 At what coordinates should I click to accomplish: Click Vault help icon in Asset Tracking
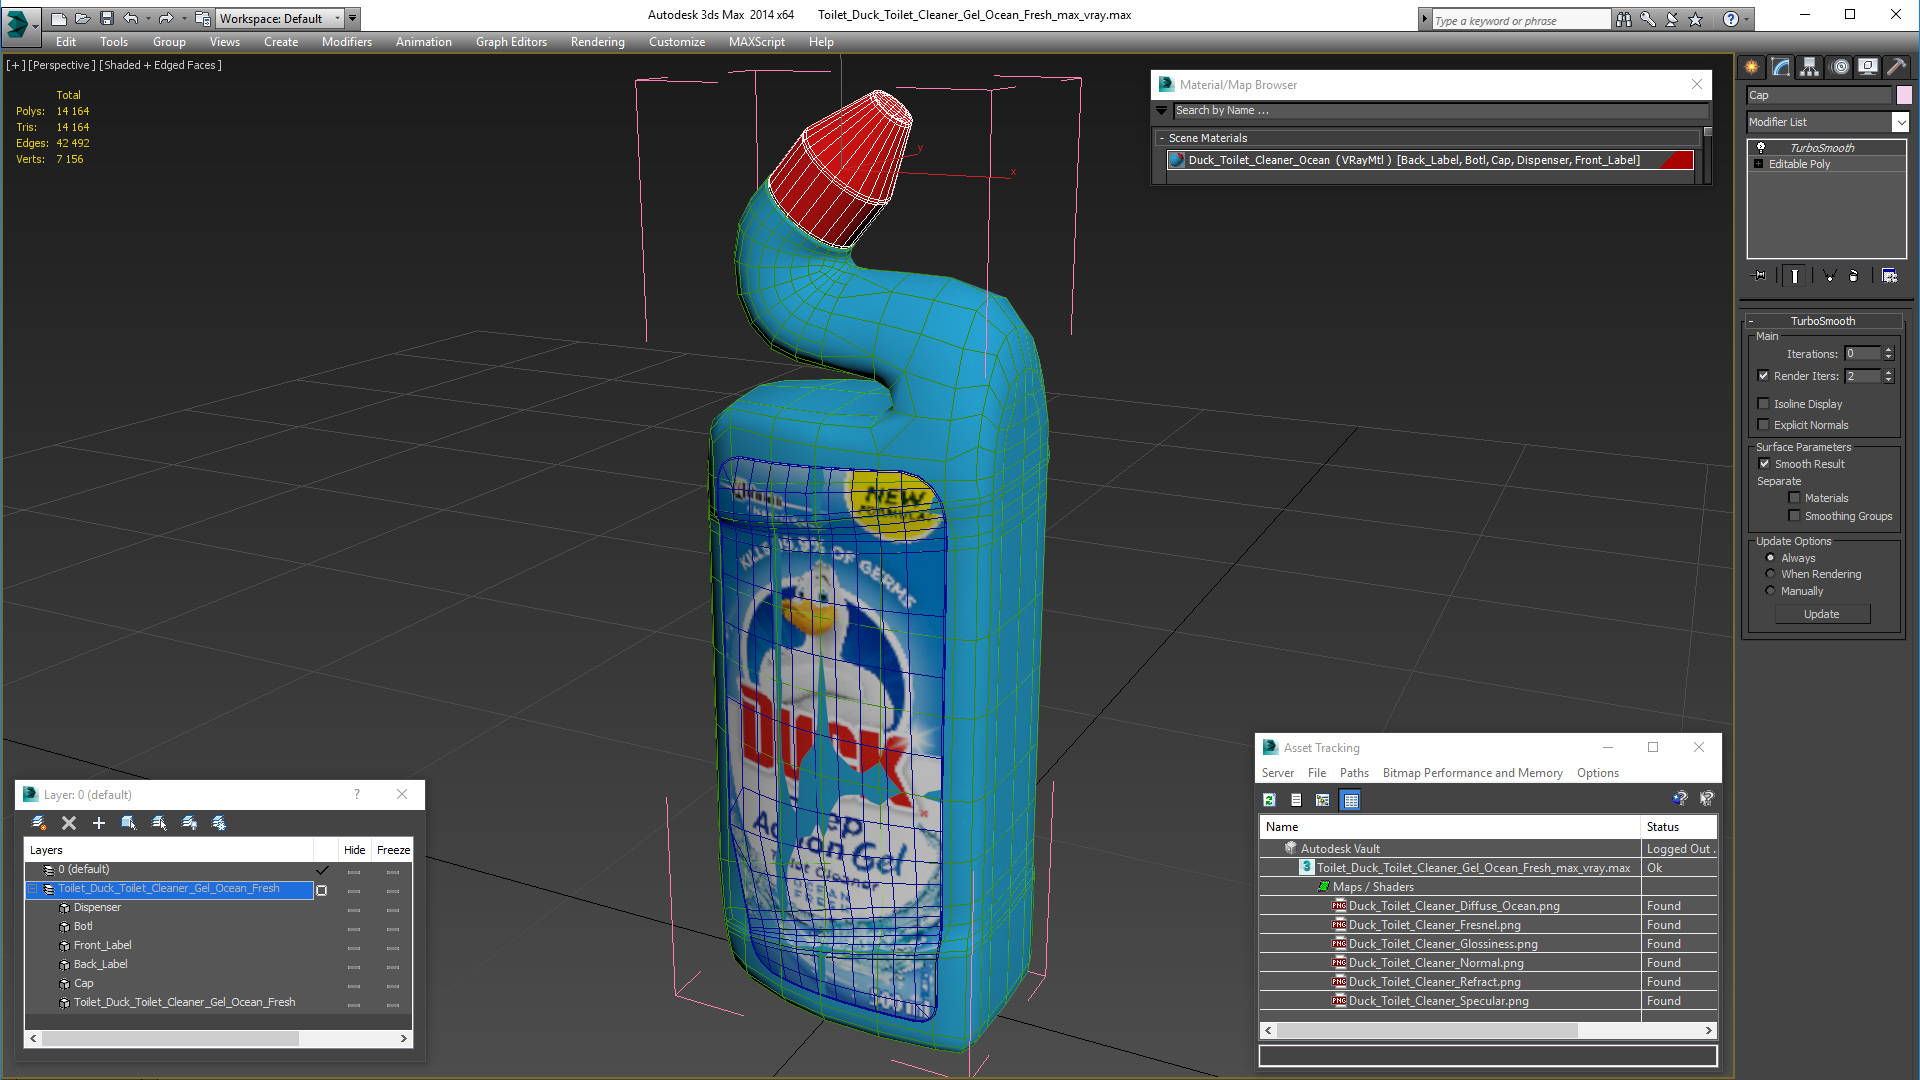click(x=1679, y=798)
